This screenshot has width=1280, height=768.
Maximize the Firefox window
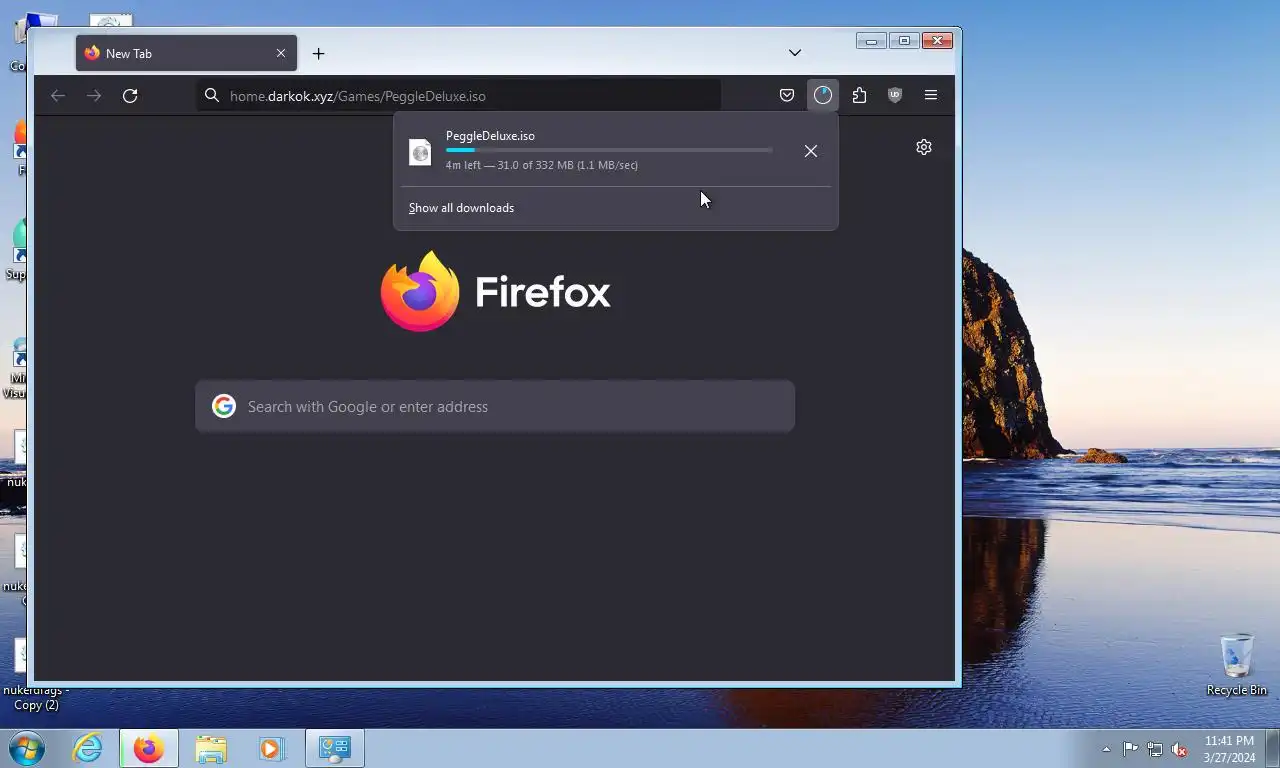point(904,41)
